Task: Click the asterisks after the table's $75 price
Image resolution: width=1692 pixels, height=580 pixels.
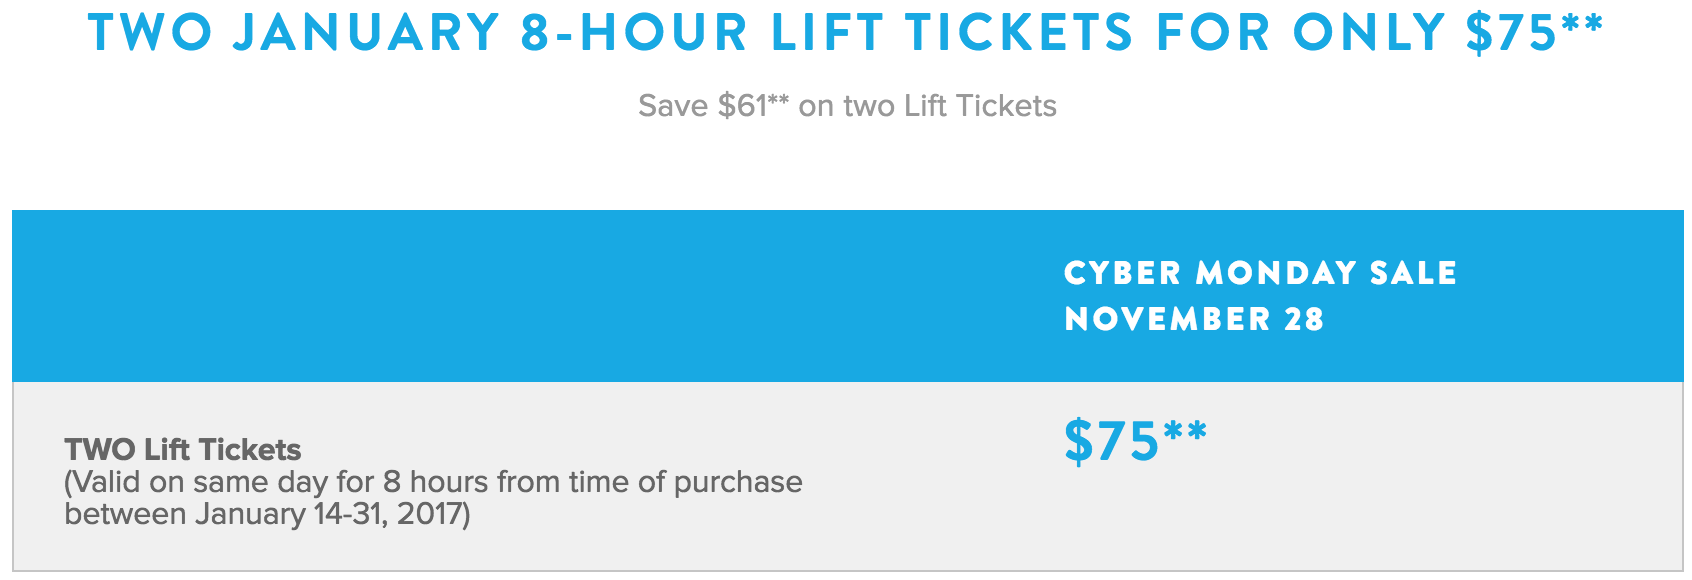Action: [x=1185, y=432]
